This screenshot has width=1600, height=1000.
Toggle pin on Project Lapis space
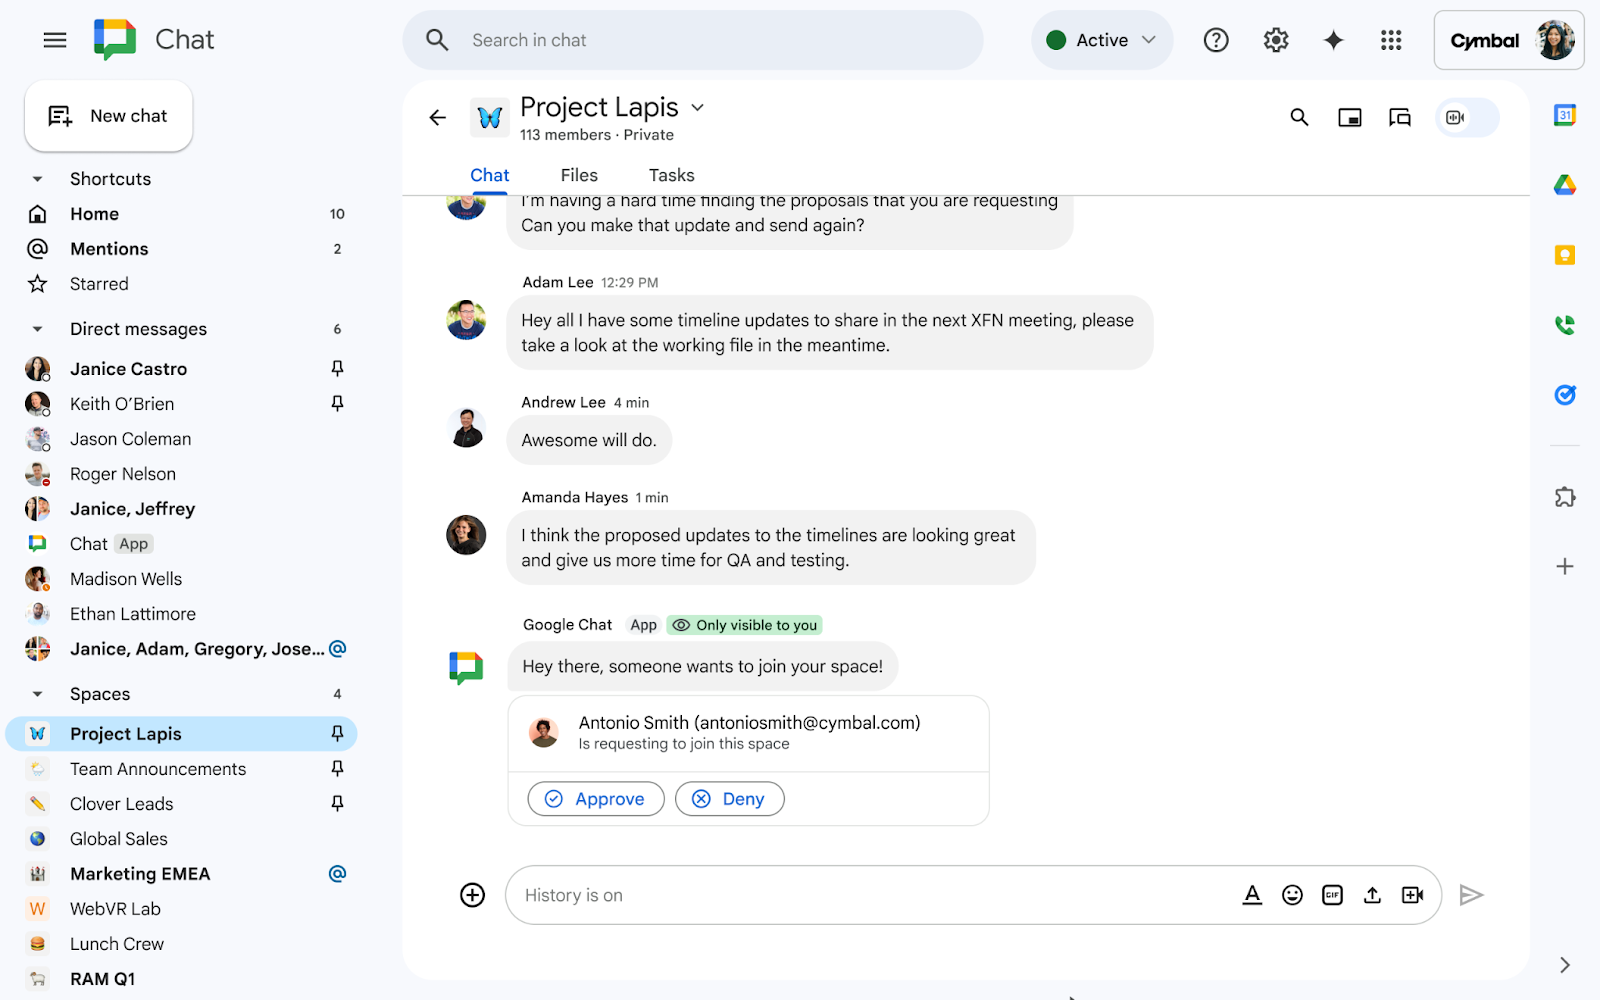pyautogui.click(x=337, y=734)
